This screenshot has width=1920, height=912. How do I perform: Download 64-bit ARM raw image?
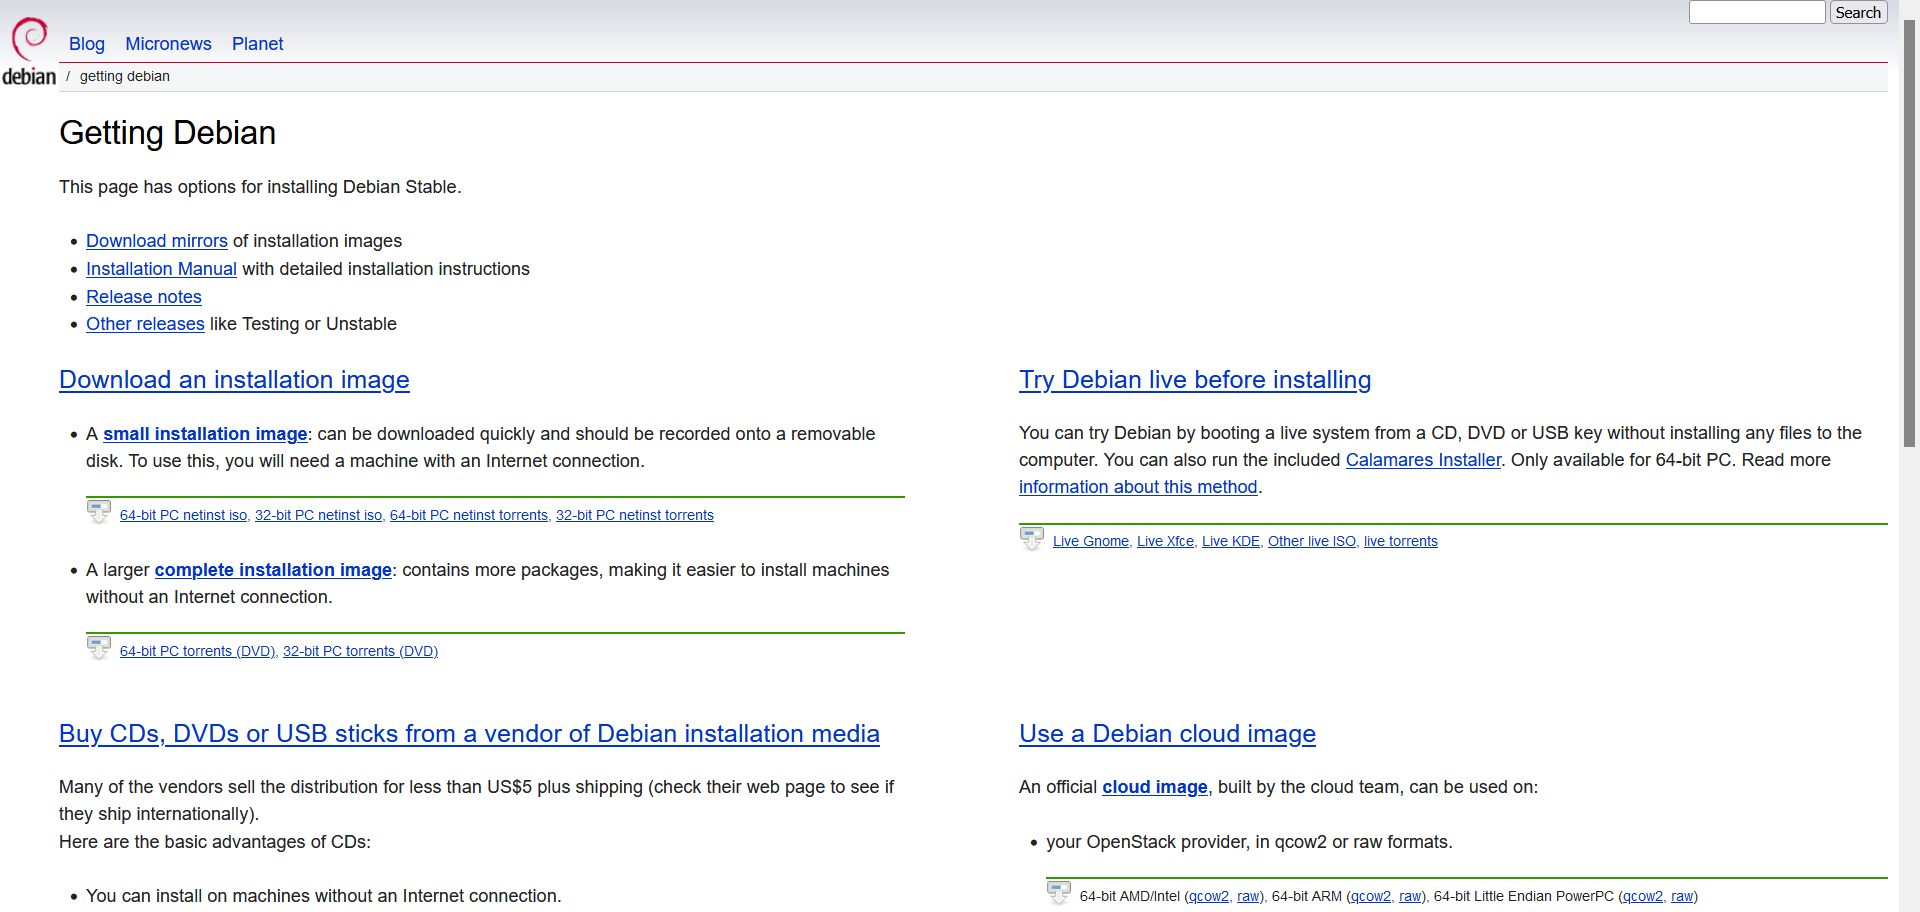pos(1410,896)
